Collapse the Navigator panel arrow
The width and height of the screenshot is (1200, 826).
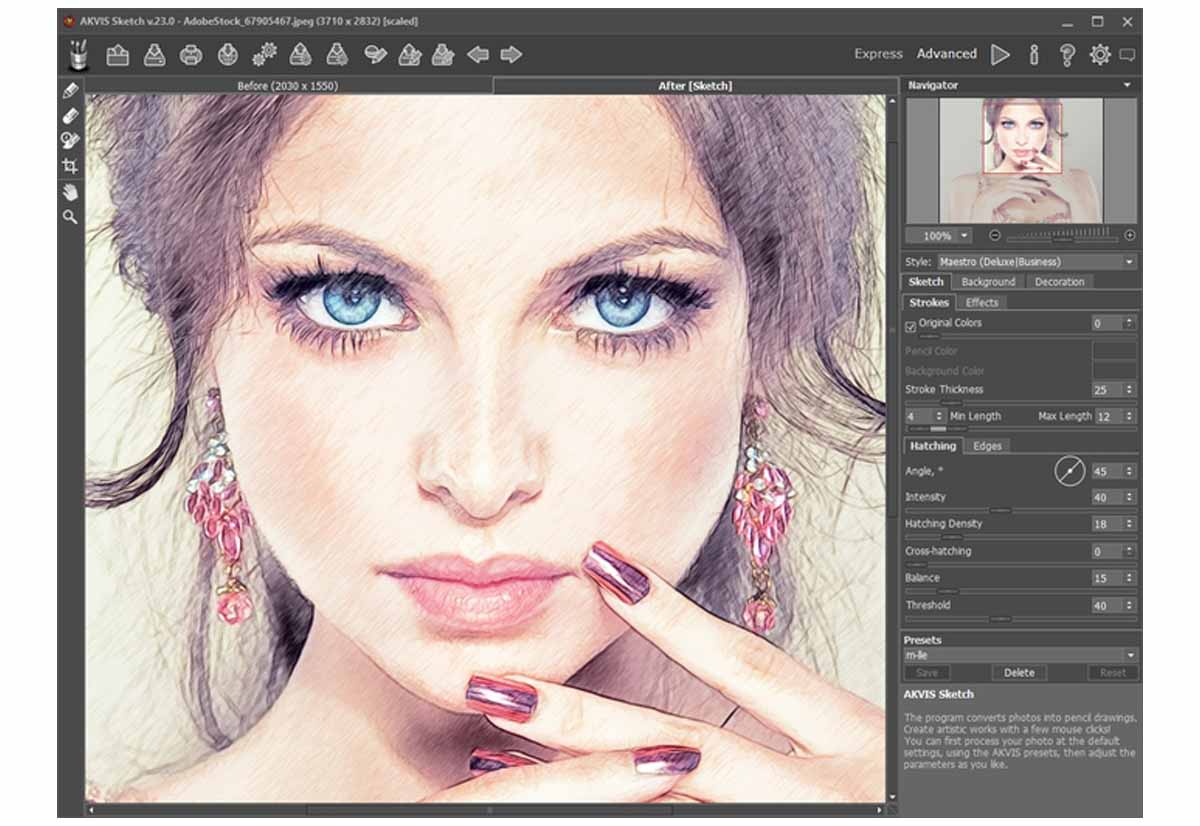1129,86
